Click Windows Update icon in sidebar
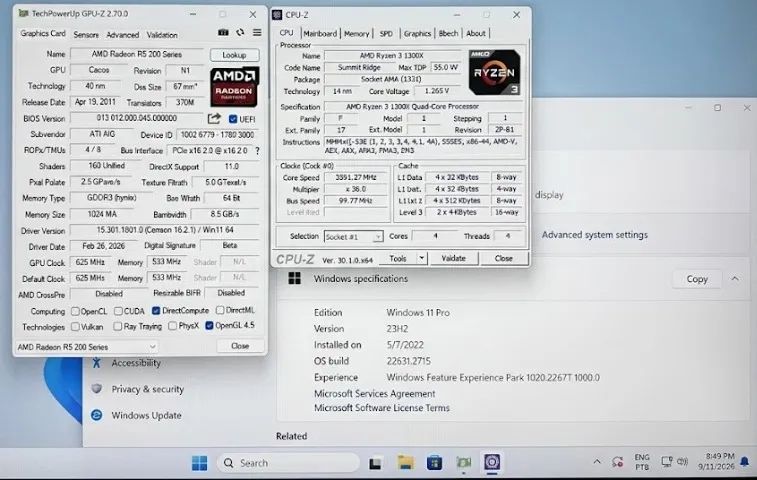This screenshot has height=480, width=757. pos(97,415)
